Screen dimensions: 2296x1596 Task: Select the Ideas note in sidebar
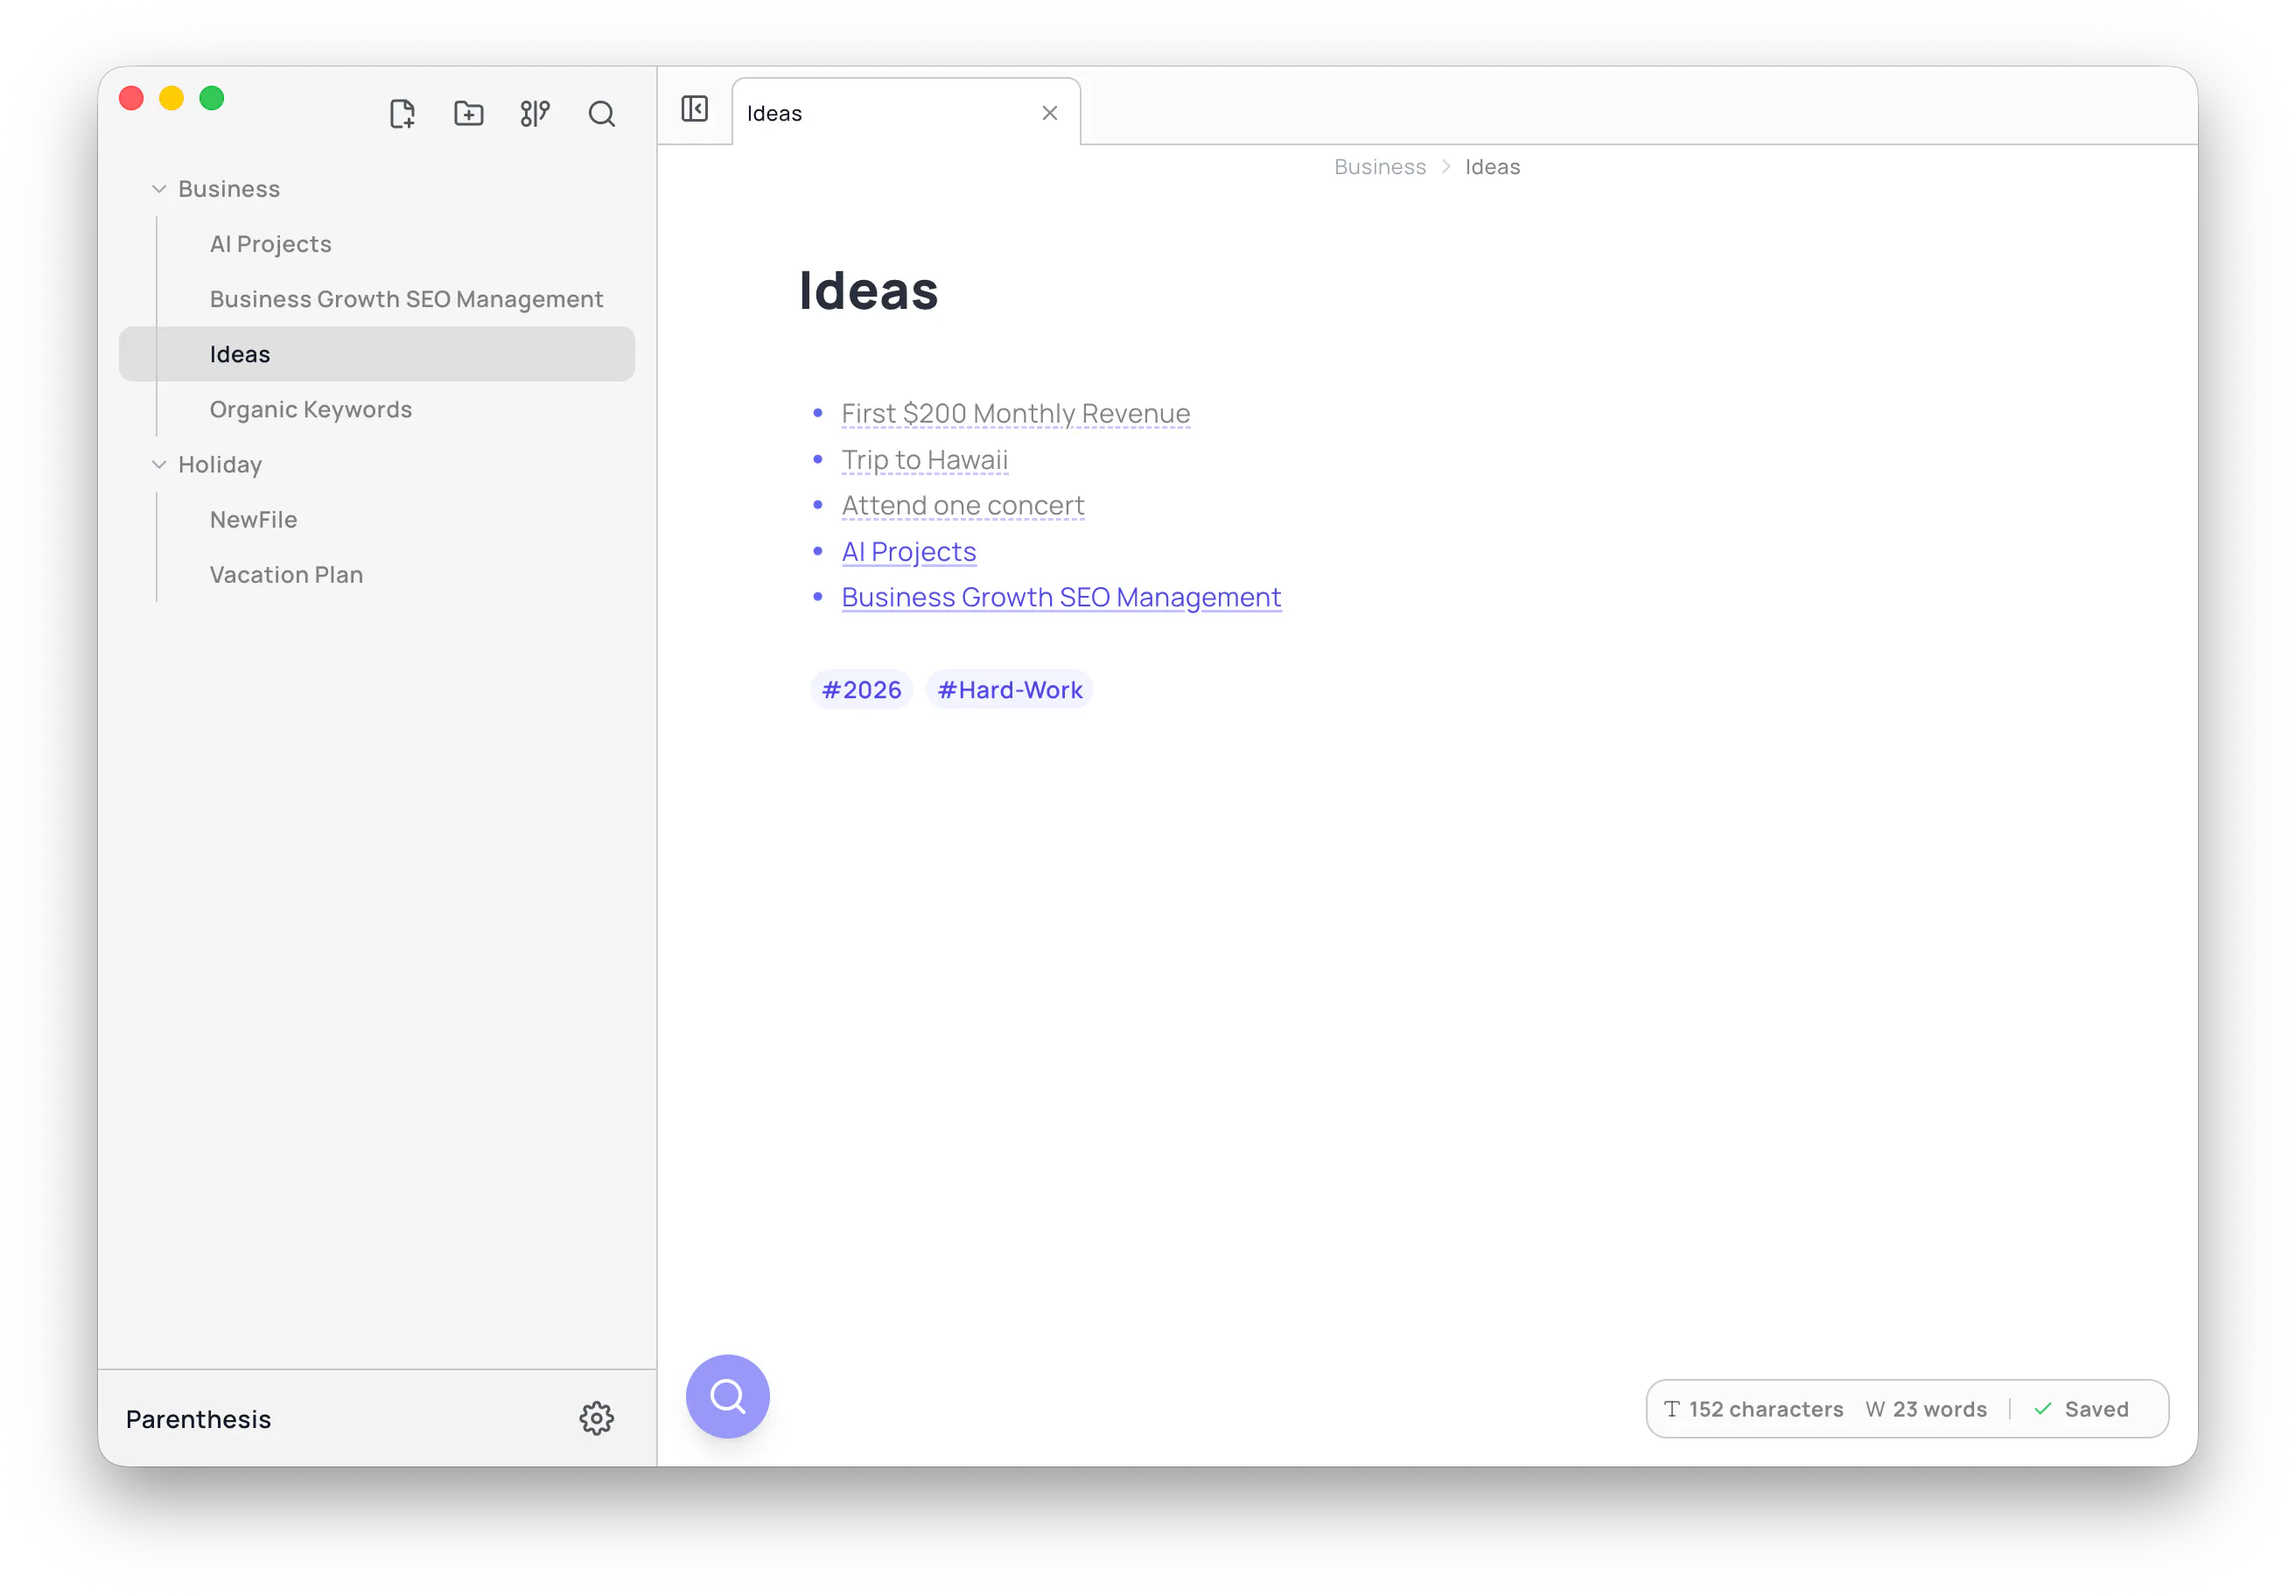pos(376,354)
